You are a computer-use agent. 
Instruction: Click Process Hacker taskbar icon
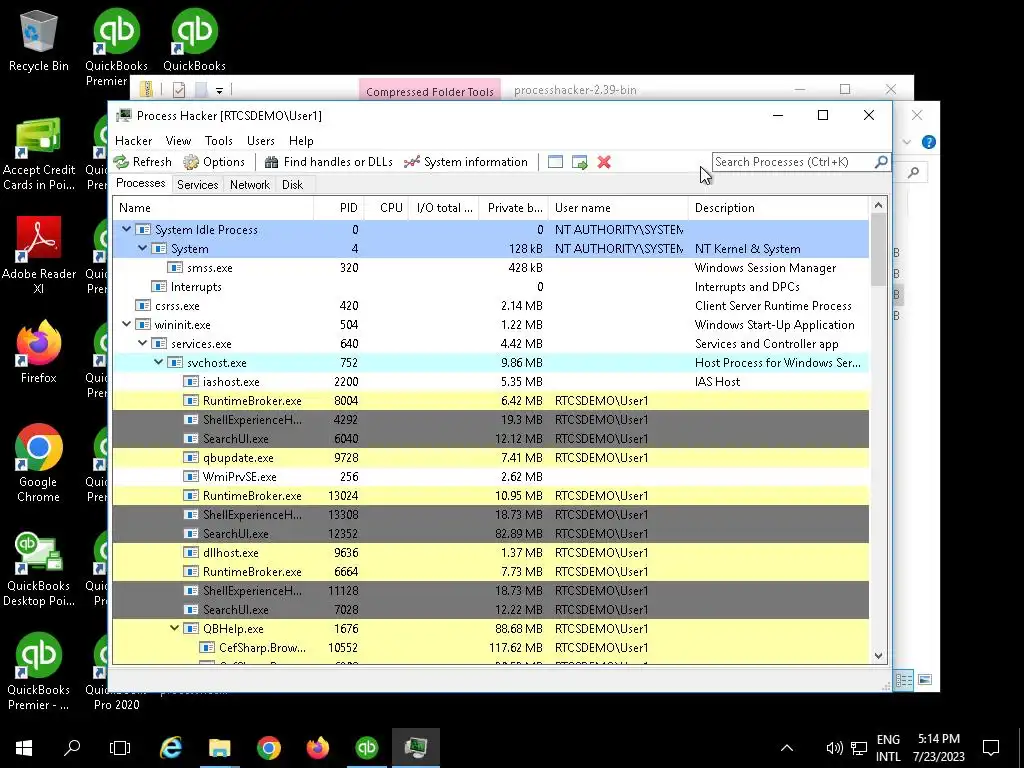coord(416,748)
